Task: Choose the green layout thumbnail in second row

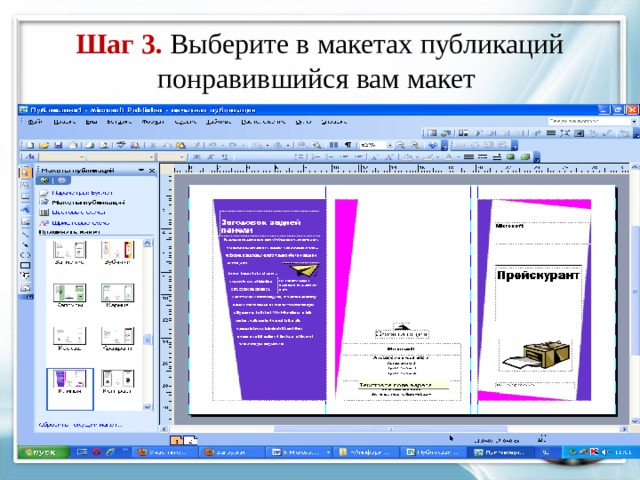Action: point(70,296)
